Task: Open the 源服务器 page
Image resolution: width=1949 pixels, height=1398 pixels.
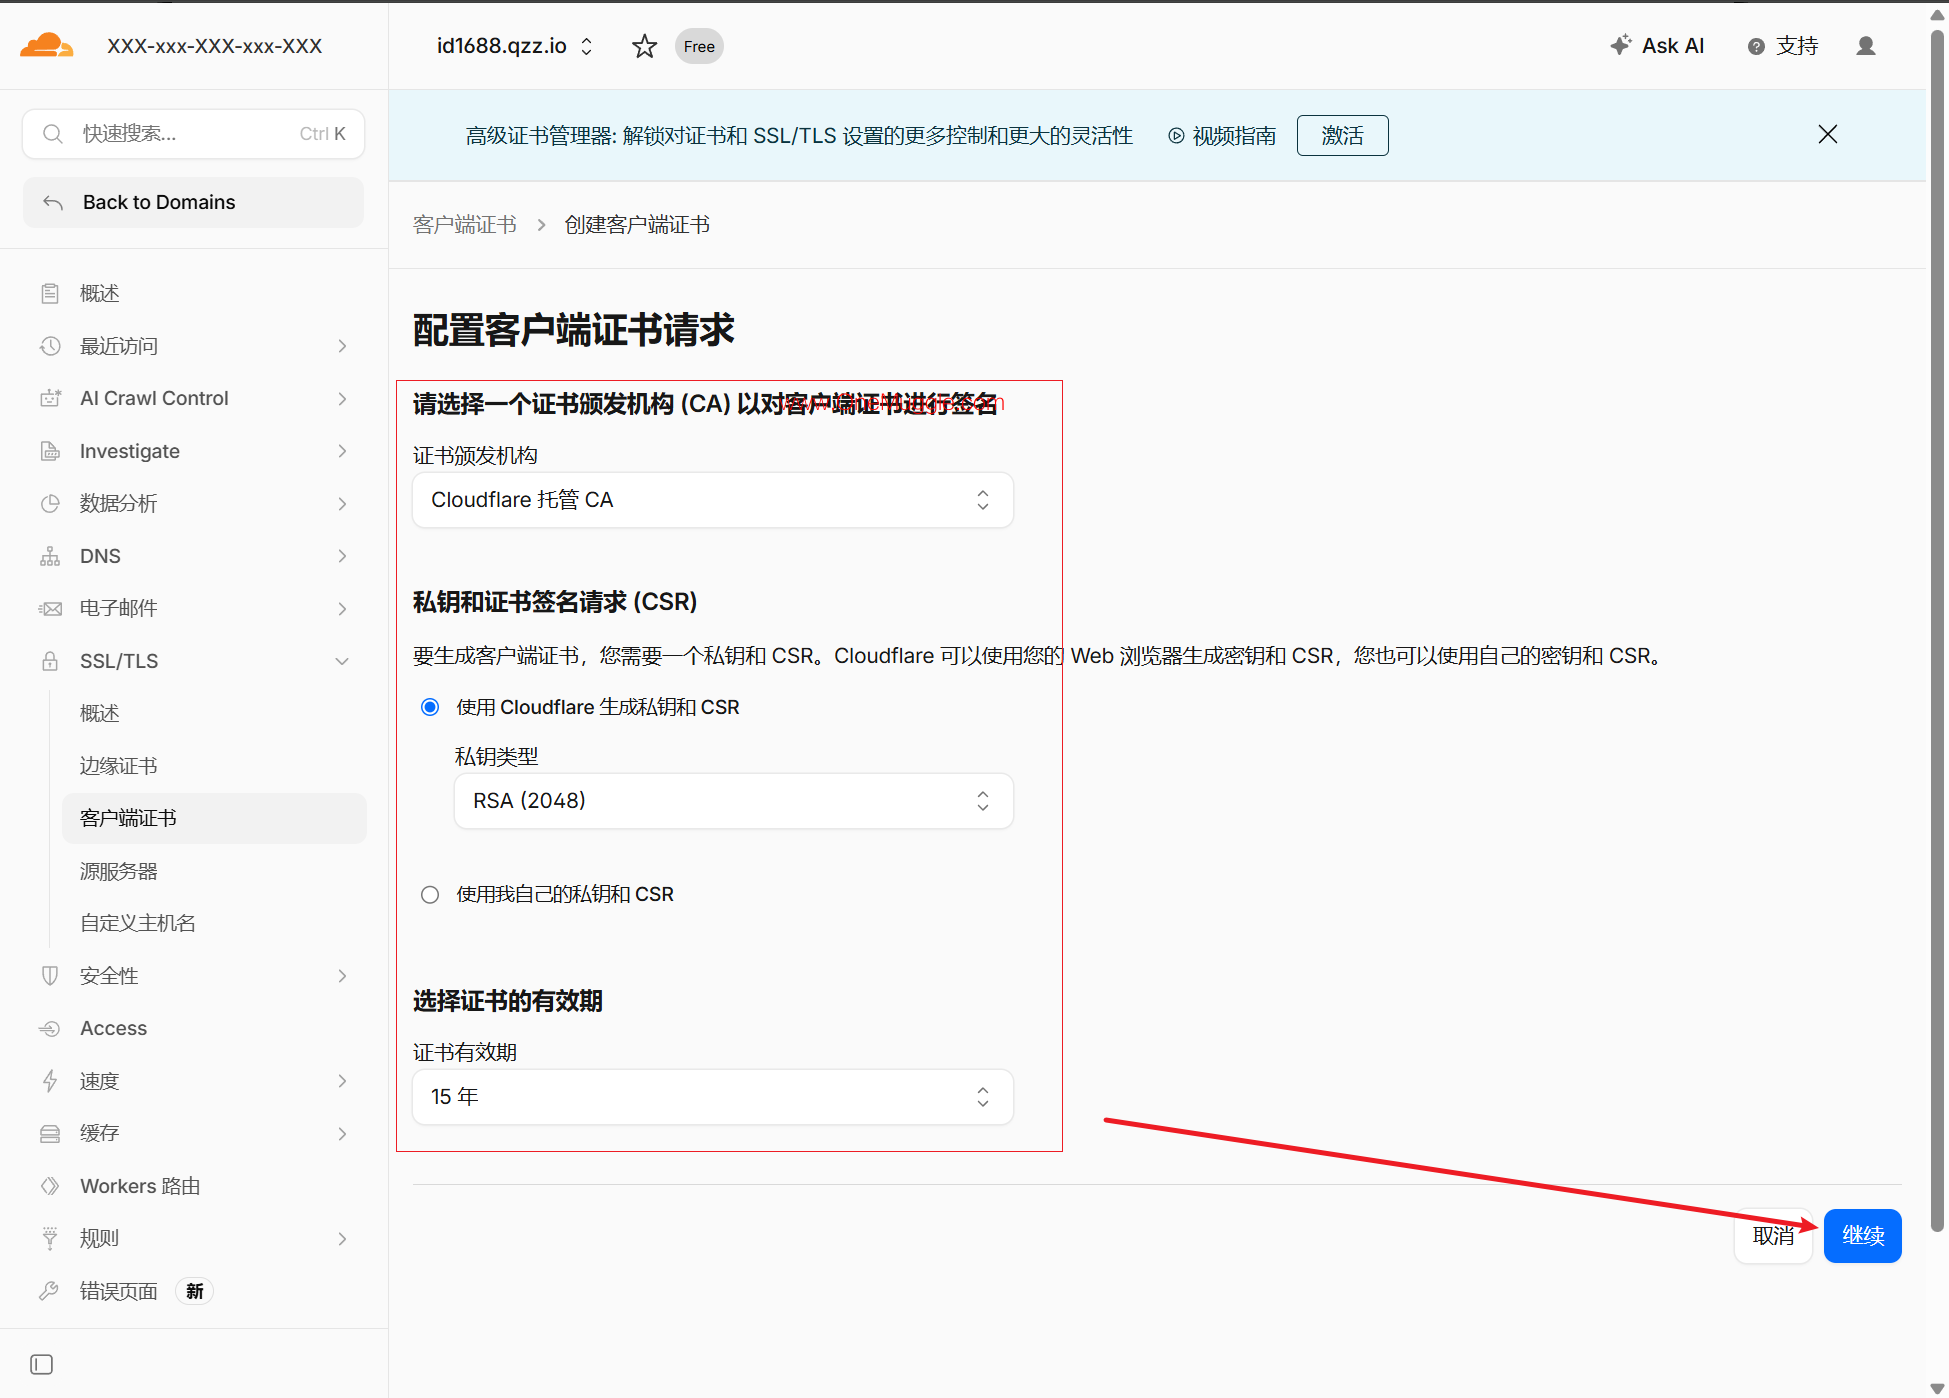Action: pyautogui.click(x=214, y=871)
